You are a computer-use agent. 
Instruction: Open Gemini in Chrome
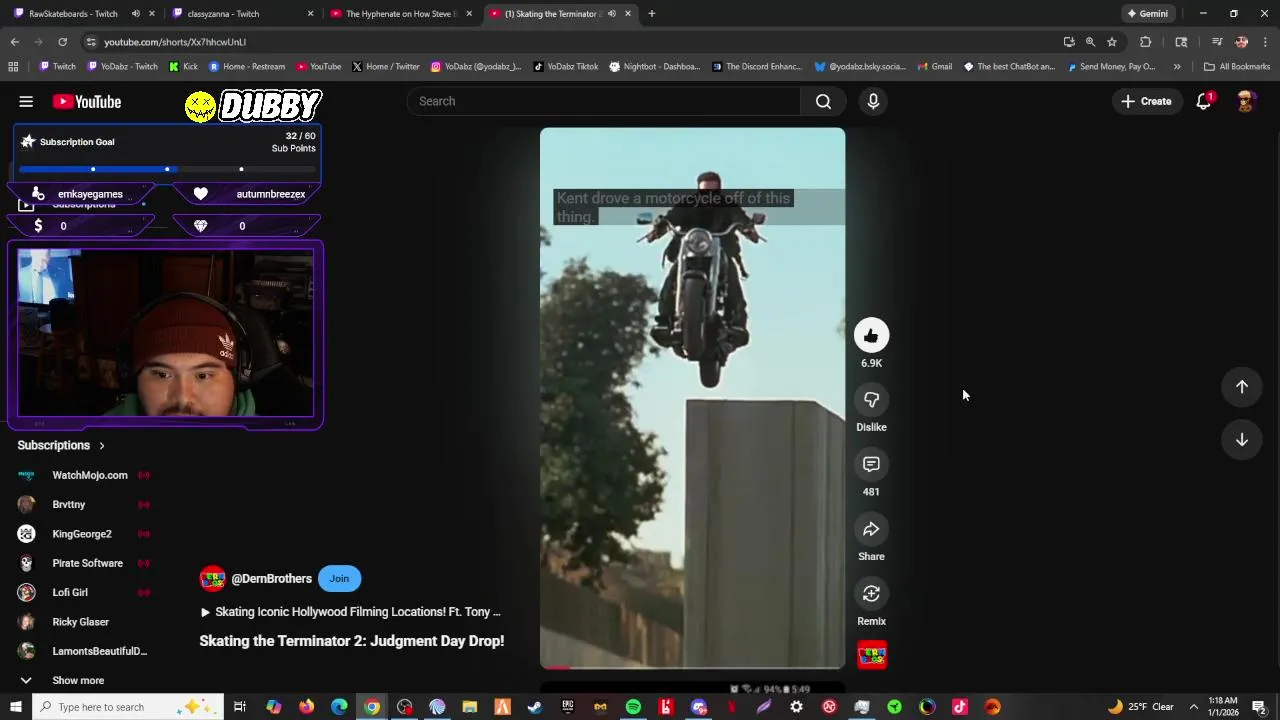[1146, 13]
